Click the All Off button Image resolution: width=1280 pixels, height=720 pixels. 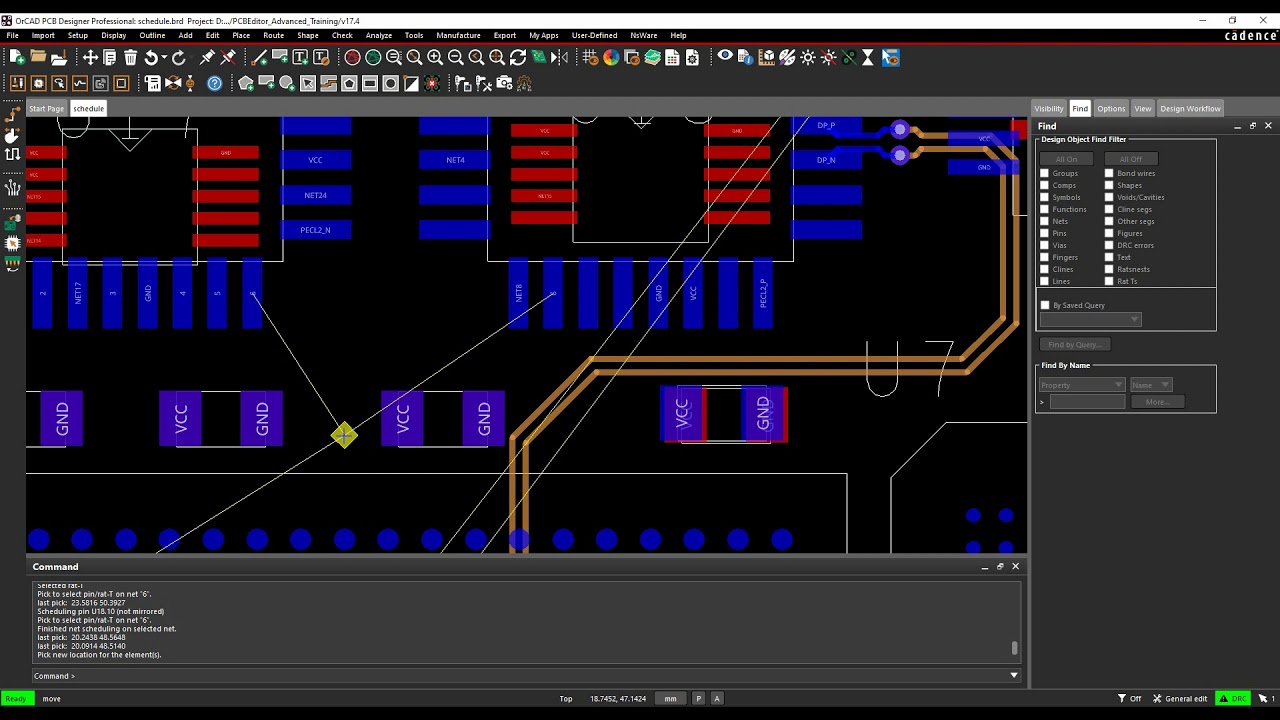coord(1131,159)
